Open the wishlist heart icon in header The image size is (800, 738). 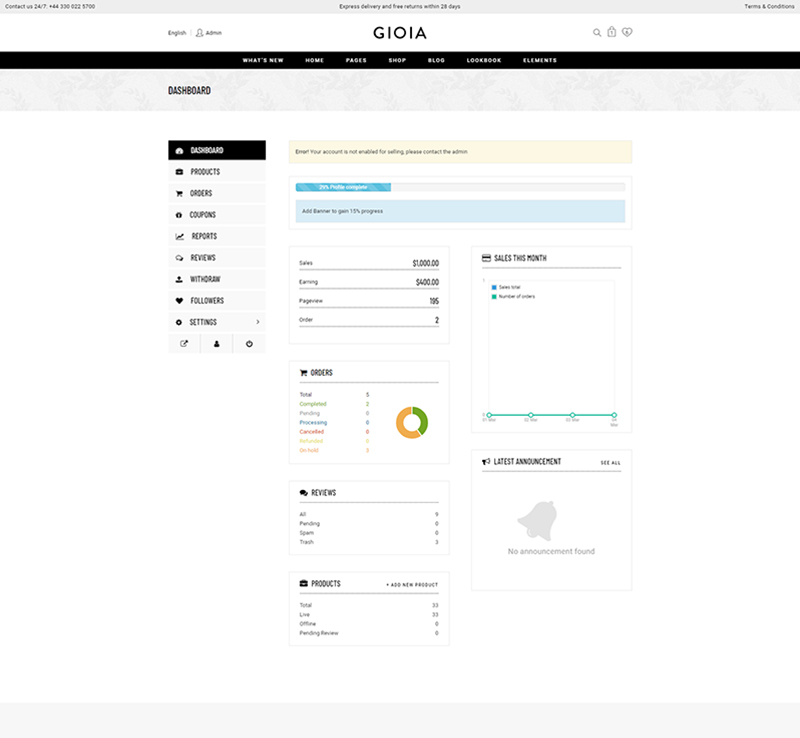627,33
